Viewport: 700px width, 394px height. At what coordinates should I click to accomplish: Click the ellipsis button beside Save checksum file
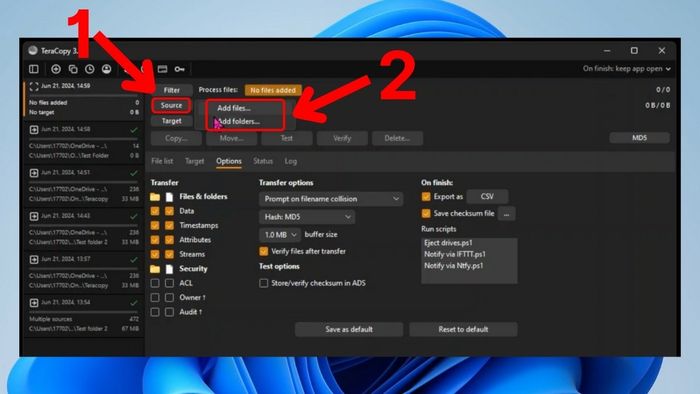(x=506, y=214)
